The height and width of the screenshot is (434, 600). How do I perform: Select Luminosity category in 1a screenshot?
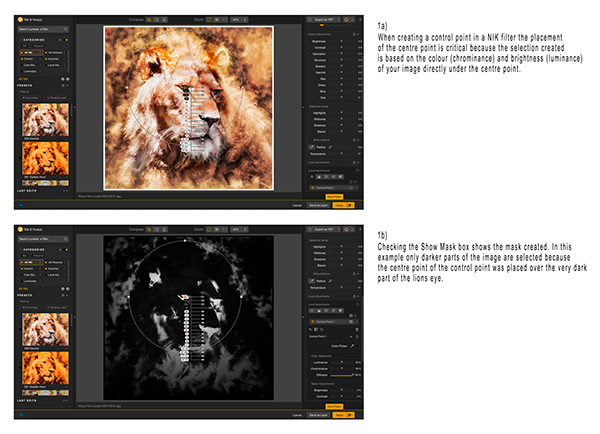(31, 71)
